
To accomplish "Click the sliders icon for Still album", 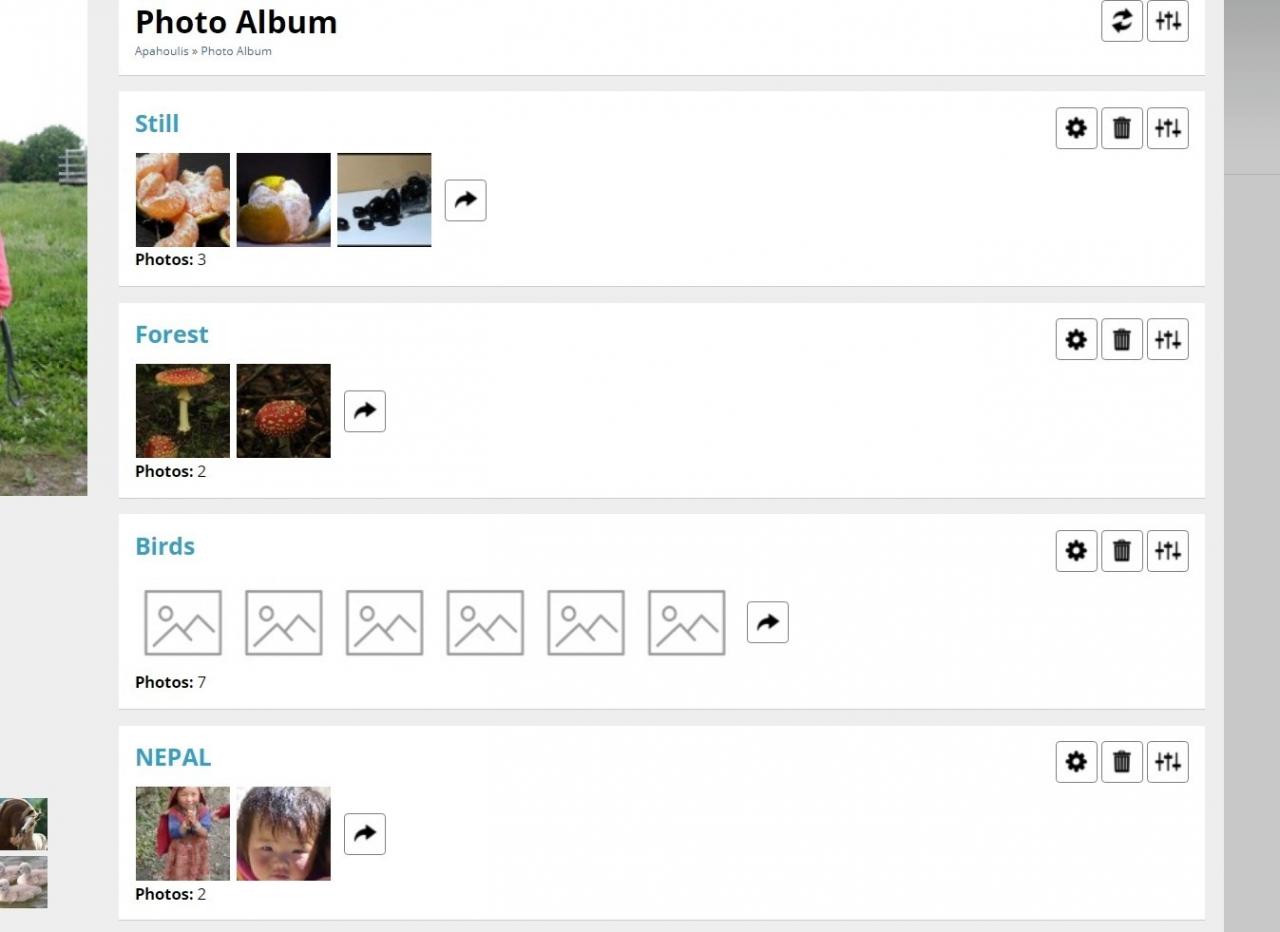I will 1167,128.
